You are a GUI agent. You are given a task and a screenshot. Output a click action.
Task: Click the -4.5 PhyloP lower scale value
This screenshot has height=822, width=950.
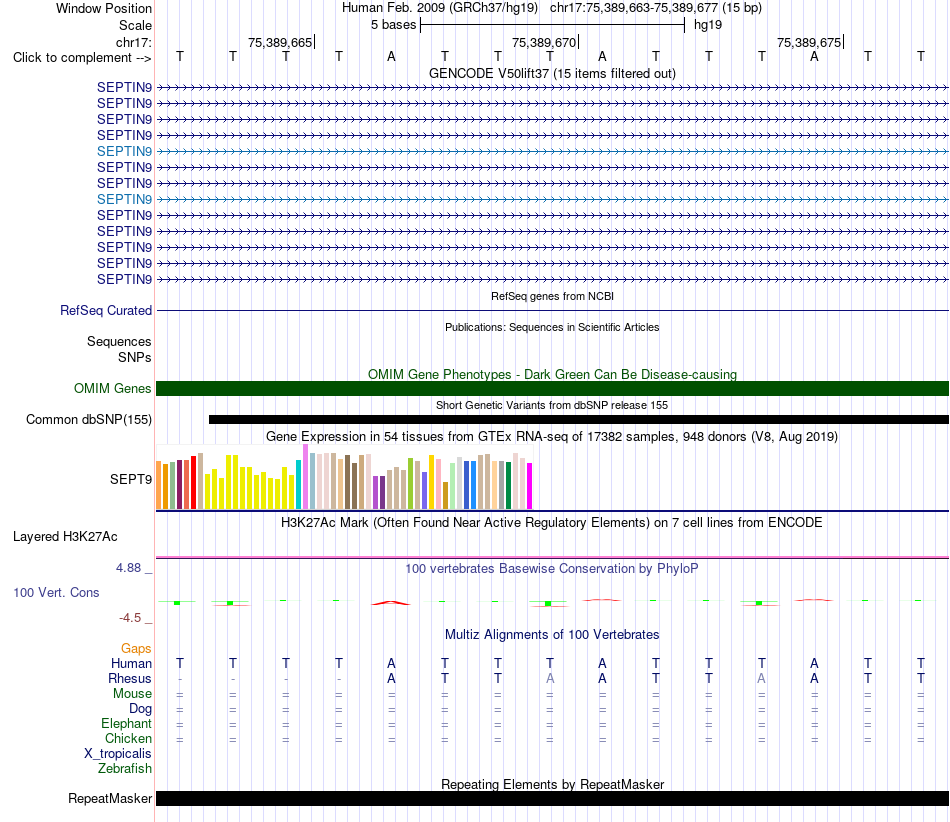tap(130, 618)
